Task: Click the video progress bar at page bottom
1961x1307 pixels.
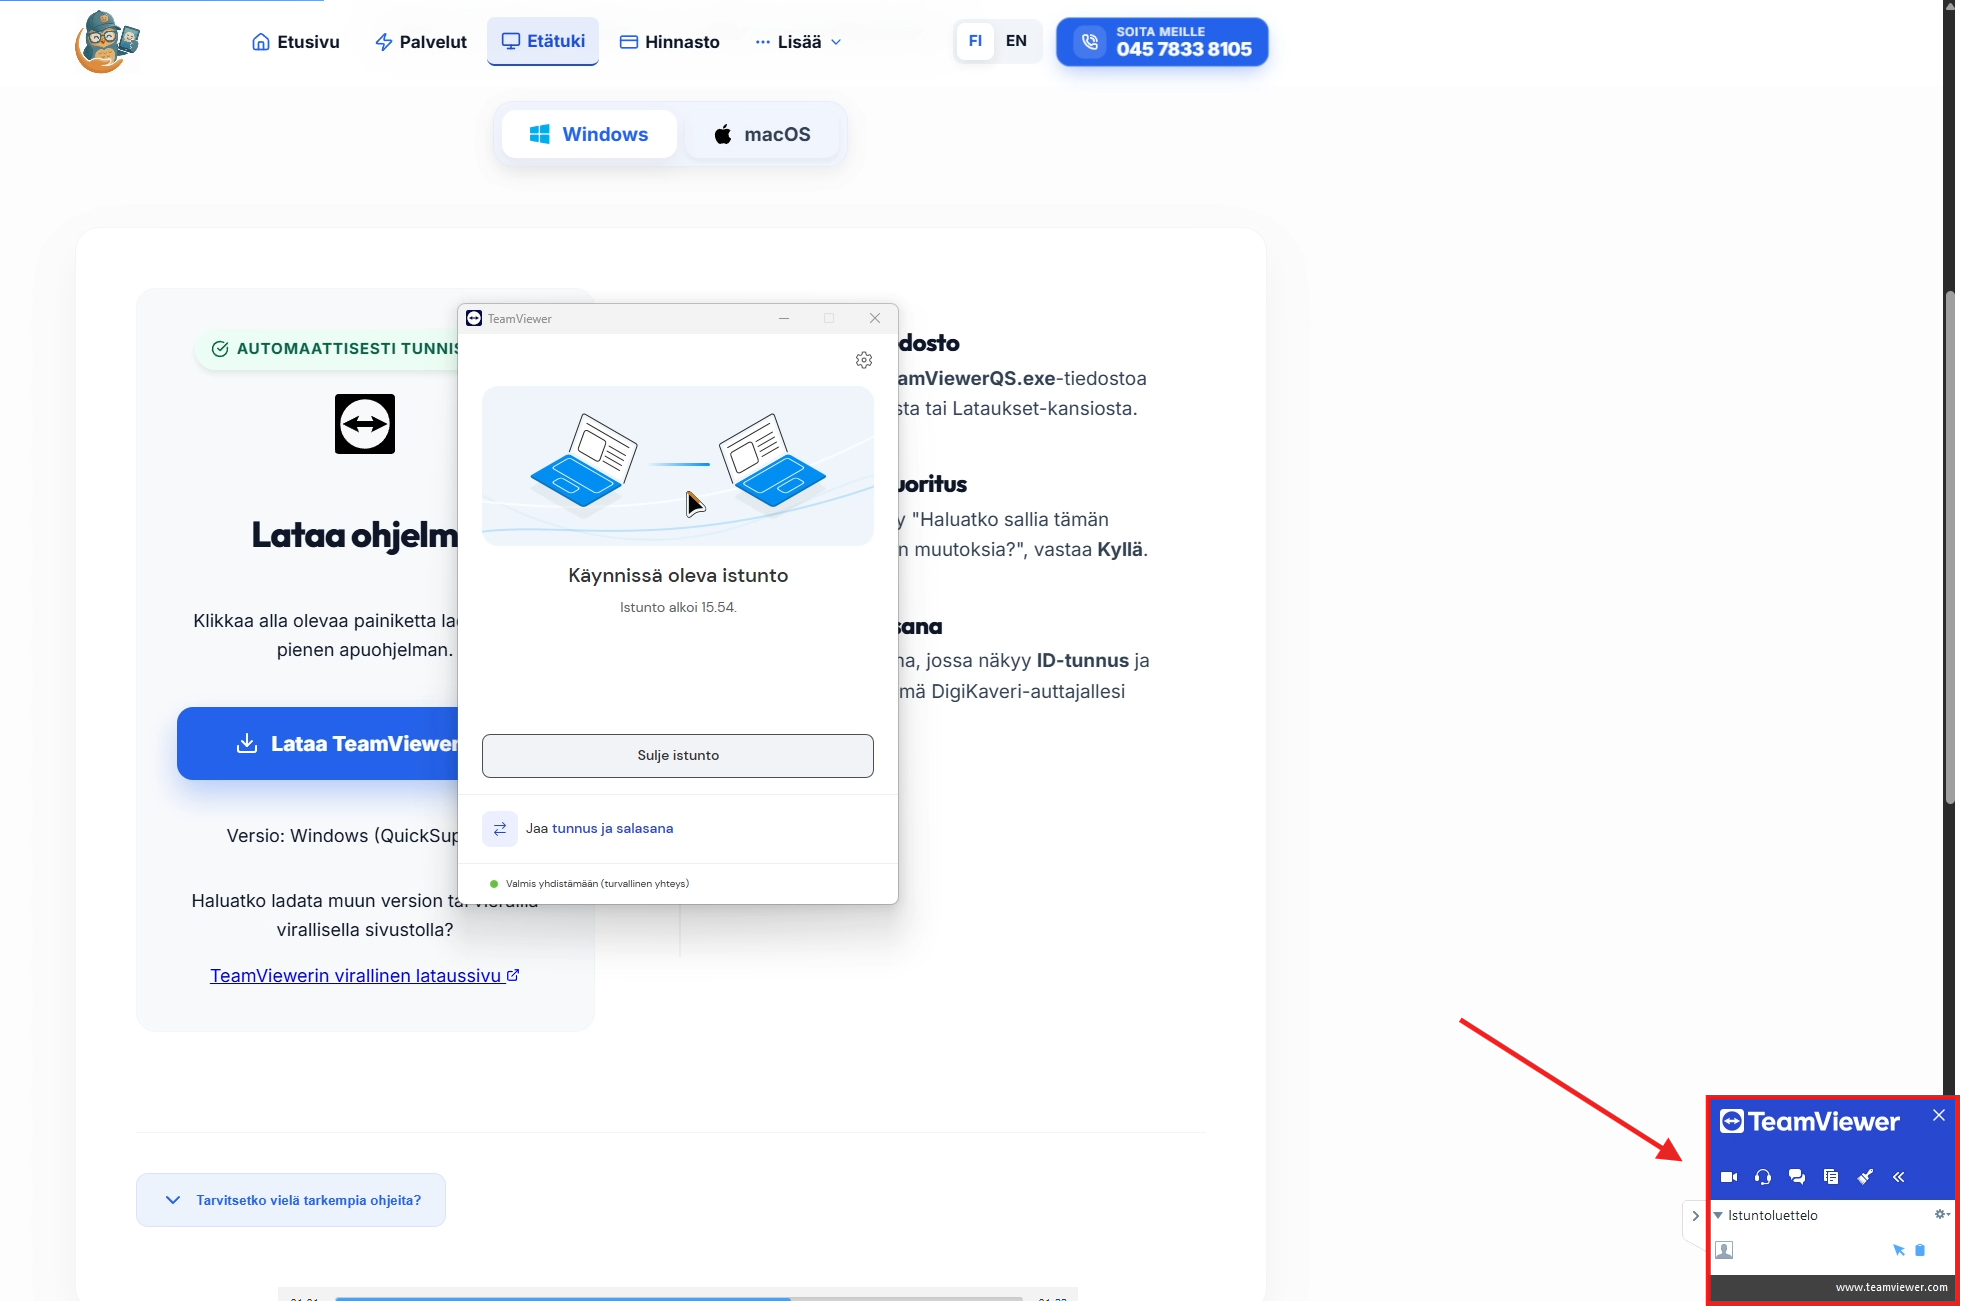Action: coord(678,1299)
